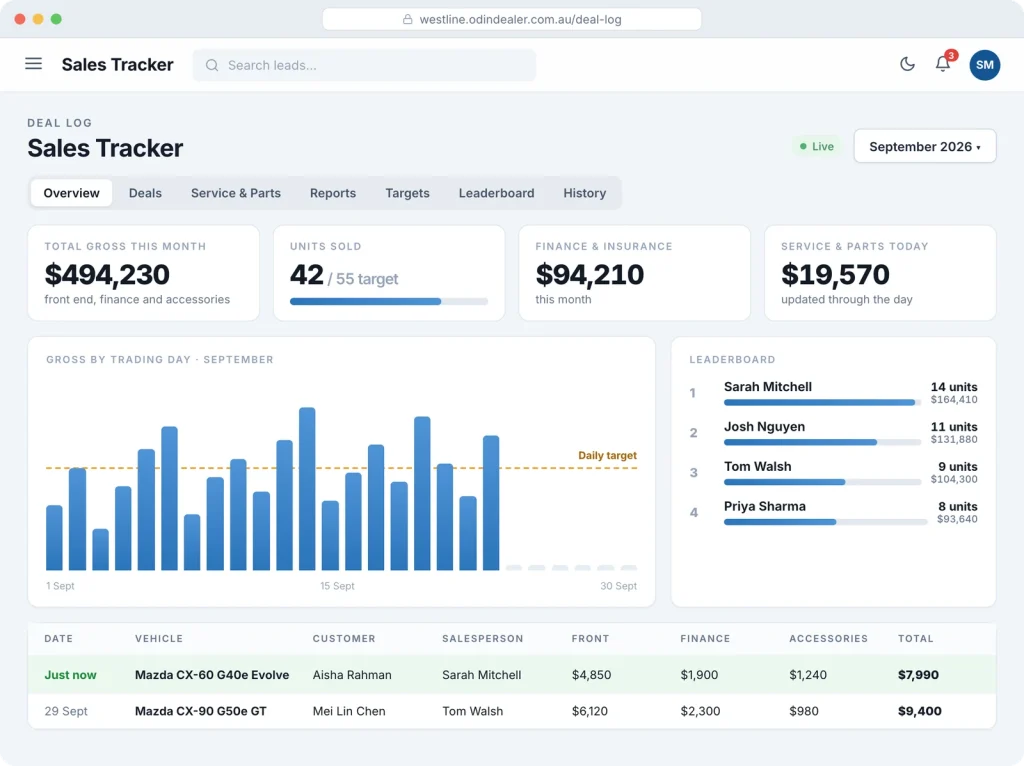Click the first bar at 1 Sept
This screenshot has width=1024, height=766.
click(54, 537)
